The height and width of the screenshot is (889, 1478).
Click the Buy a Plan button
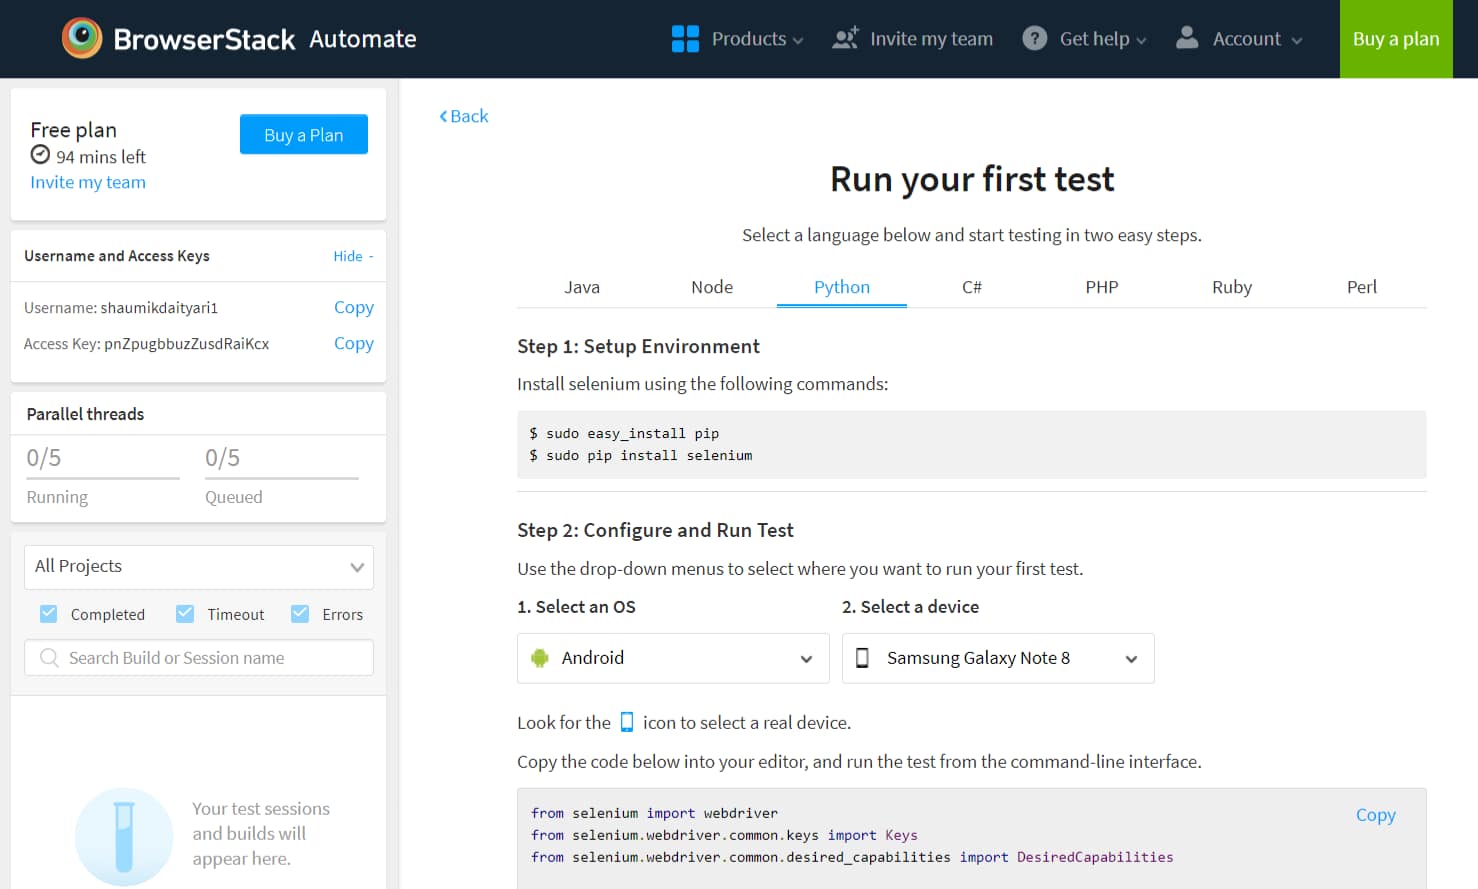(303, 134)
